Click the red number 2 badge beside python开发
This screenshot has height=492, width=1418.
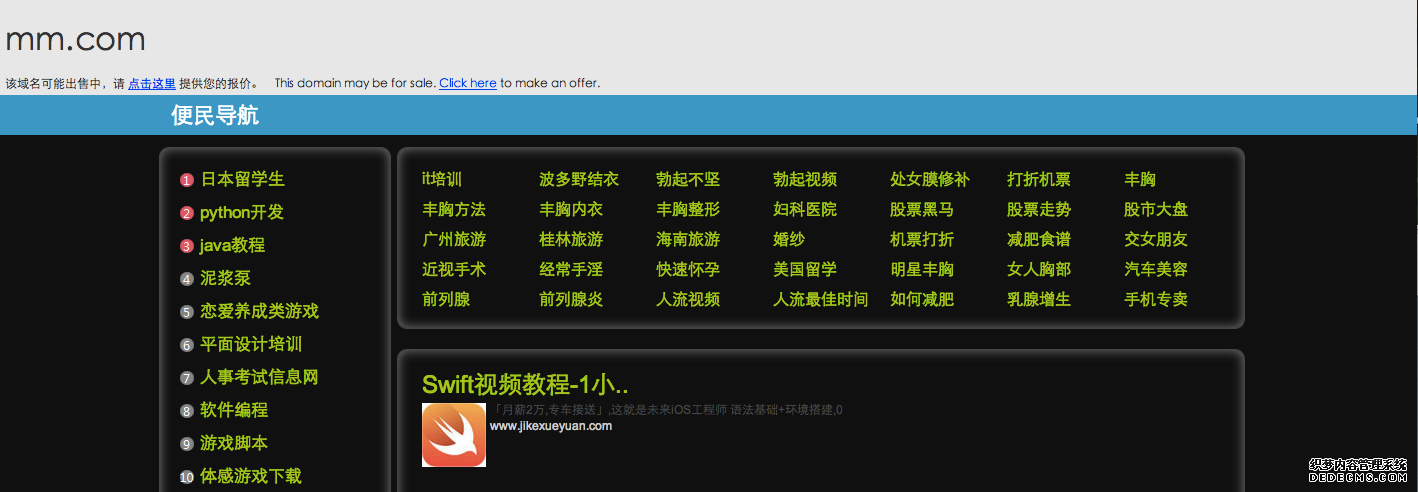(x=187, y=213)
